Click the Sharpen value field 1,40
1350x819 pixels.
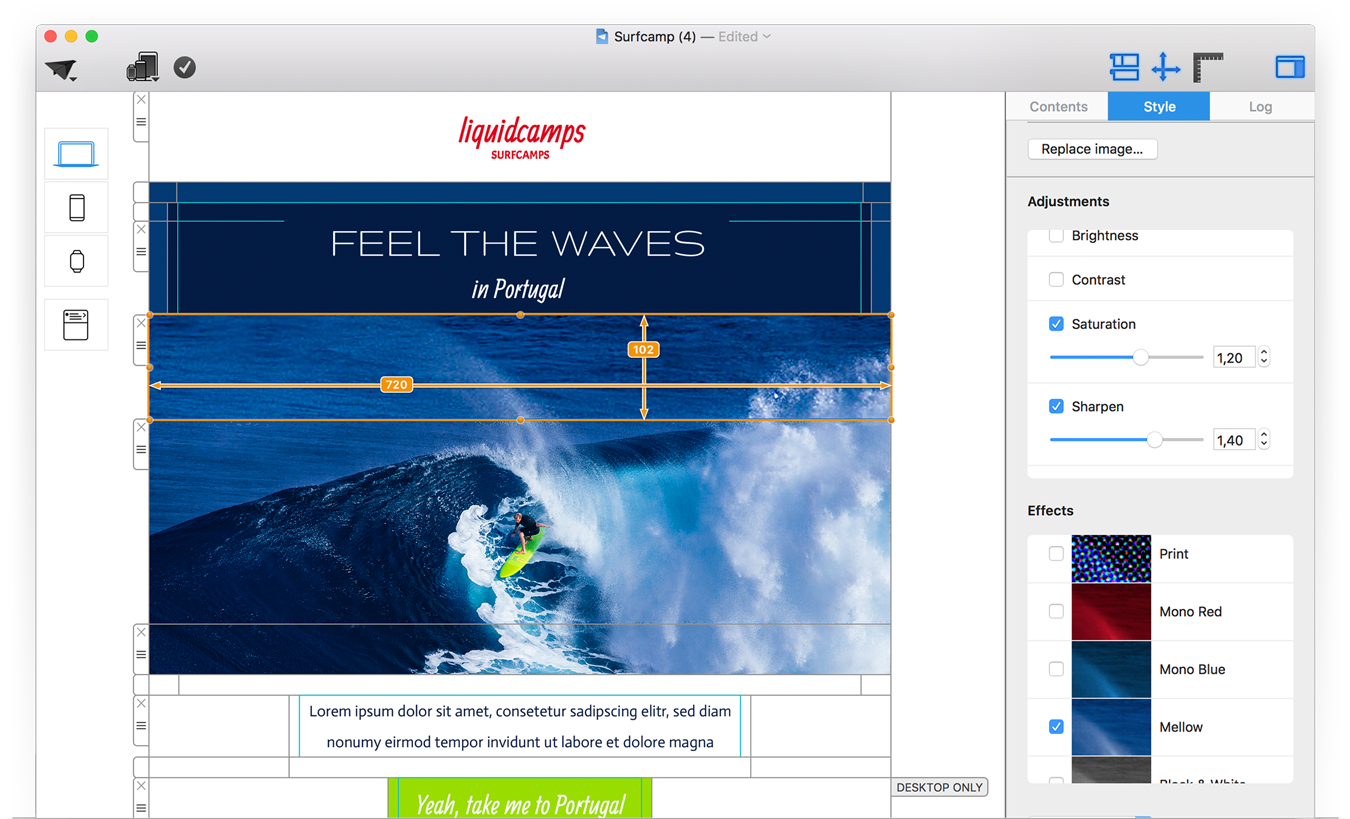[1234, 440]
